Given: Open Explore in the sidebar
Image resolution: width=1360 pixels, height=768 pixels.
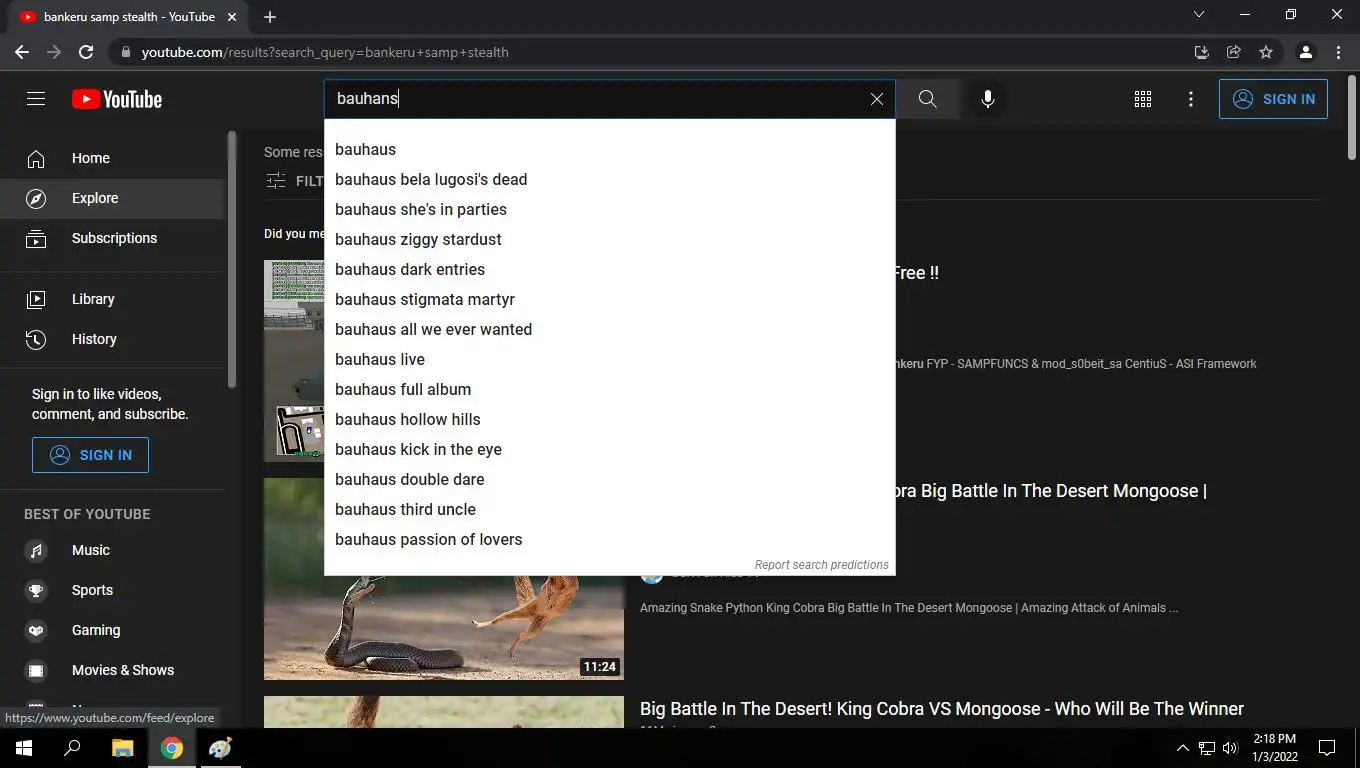Looking at the screenshot, I should [112, 198].
